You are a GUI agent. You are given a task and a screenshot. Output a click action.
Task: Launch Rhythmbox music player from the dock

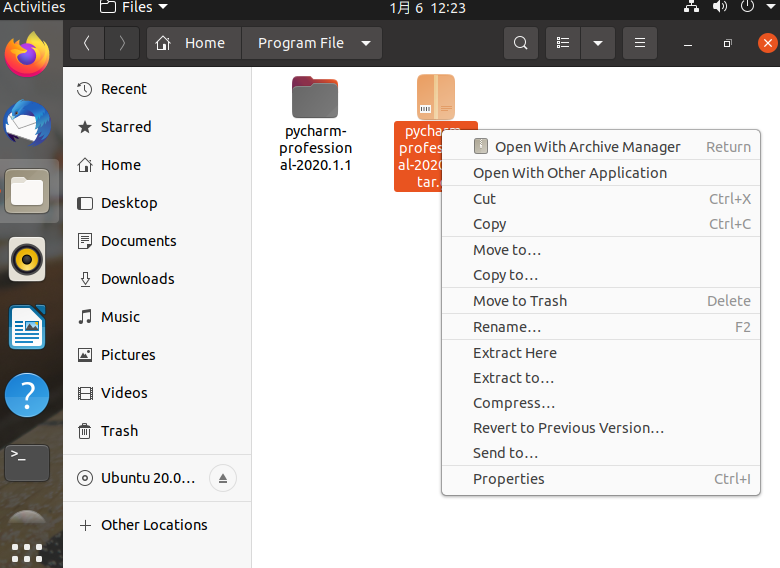(x=27, y=259)
